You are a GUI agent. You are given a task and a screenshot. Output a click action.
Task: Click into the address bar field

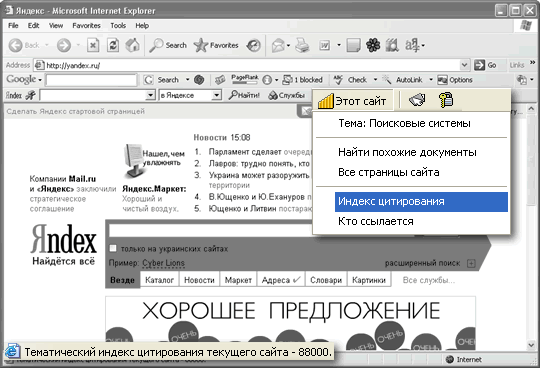[x=247, y=65]
